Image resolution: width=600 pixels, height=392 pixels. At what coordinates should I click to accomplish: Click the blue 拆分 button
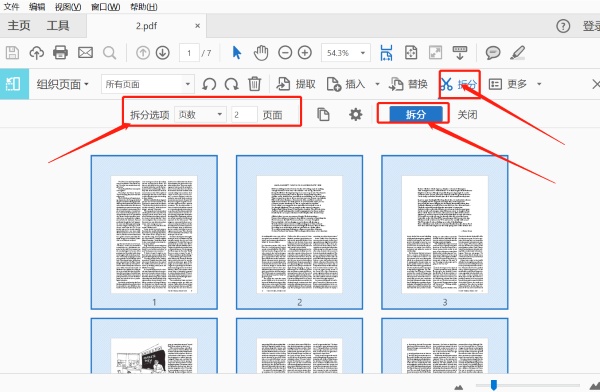click(x=416, y=114)
